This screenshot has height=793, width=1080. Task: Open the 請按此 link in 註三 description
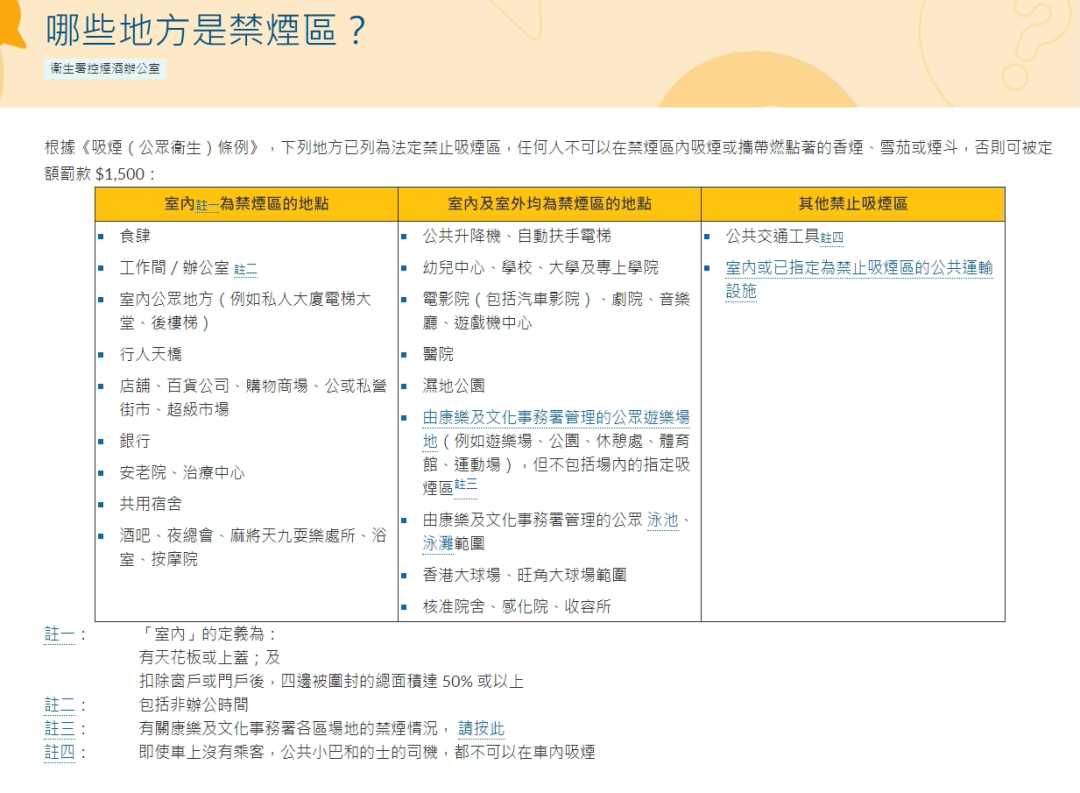[x=482, y=727]
